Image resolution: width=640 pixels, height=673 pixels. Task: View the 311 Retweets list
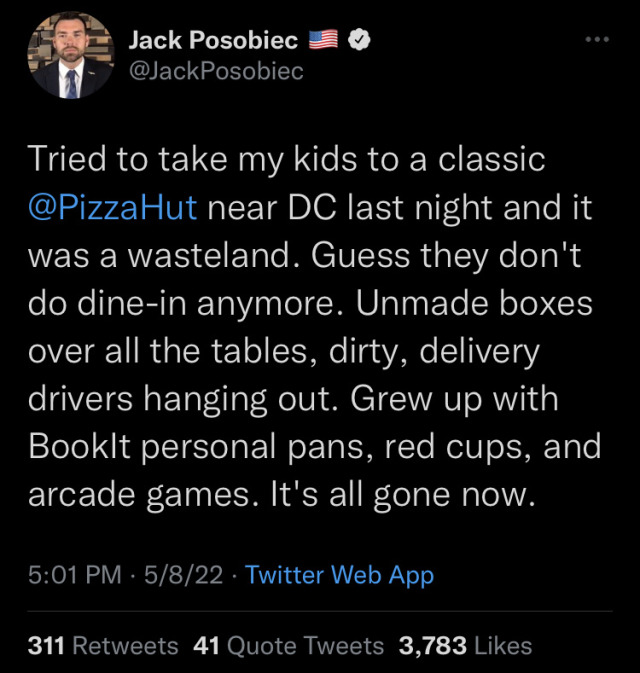103,645
